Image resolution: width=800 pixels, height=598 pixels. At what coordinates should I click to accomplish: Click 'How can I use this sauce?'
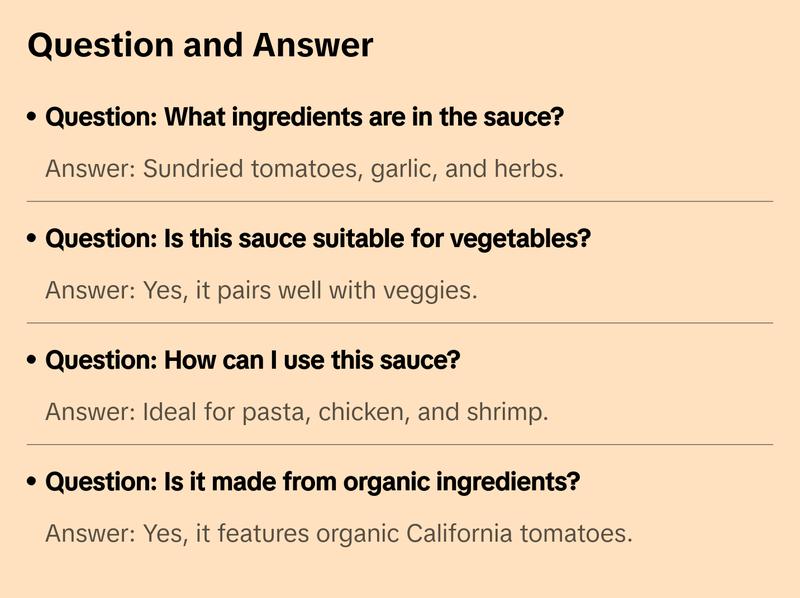(252, 360)
